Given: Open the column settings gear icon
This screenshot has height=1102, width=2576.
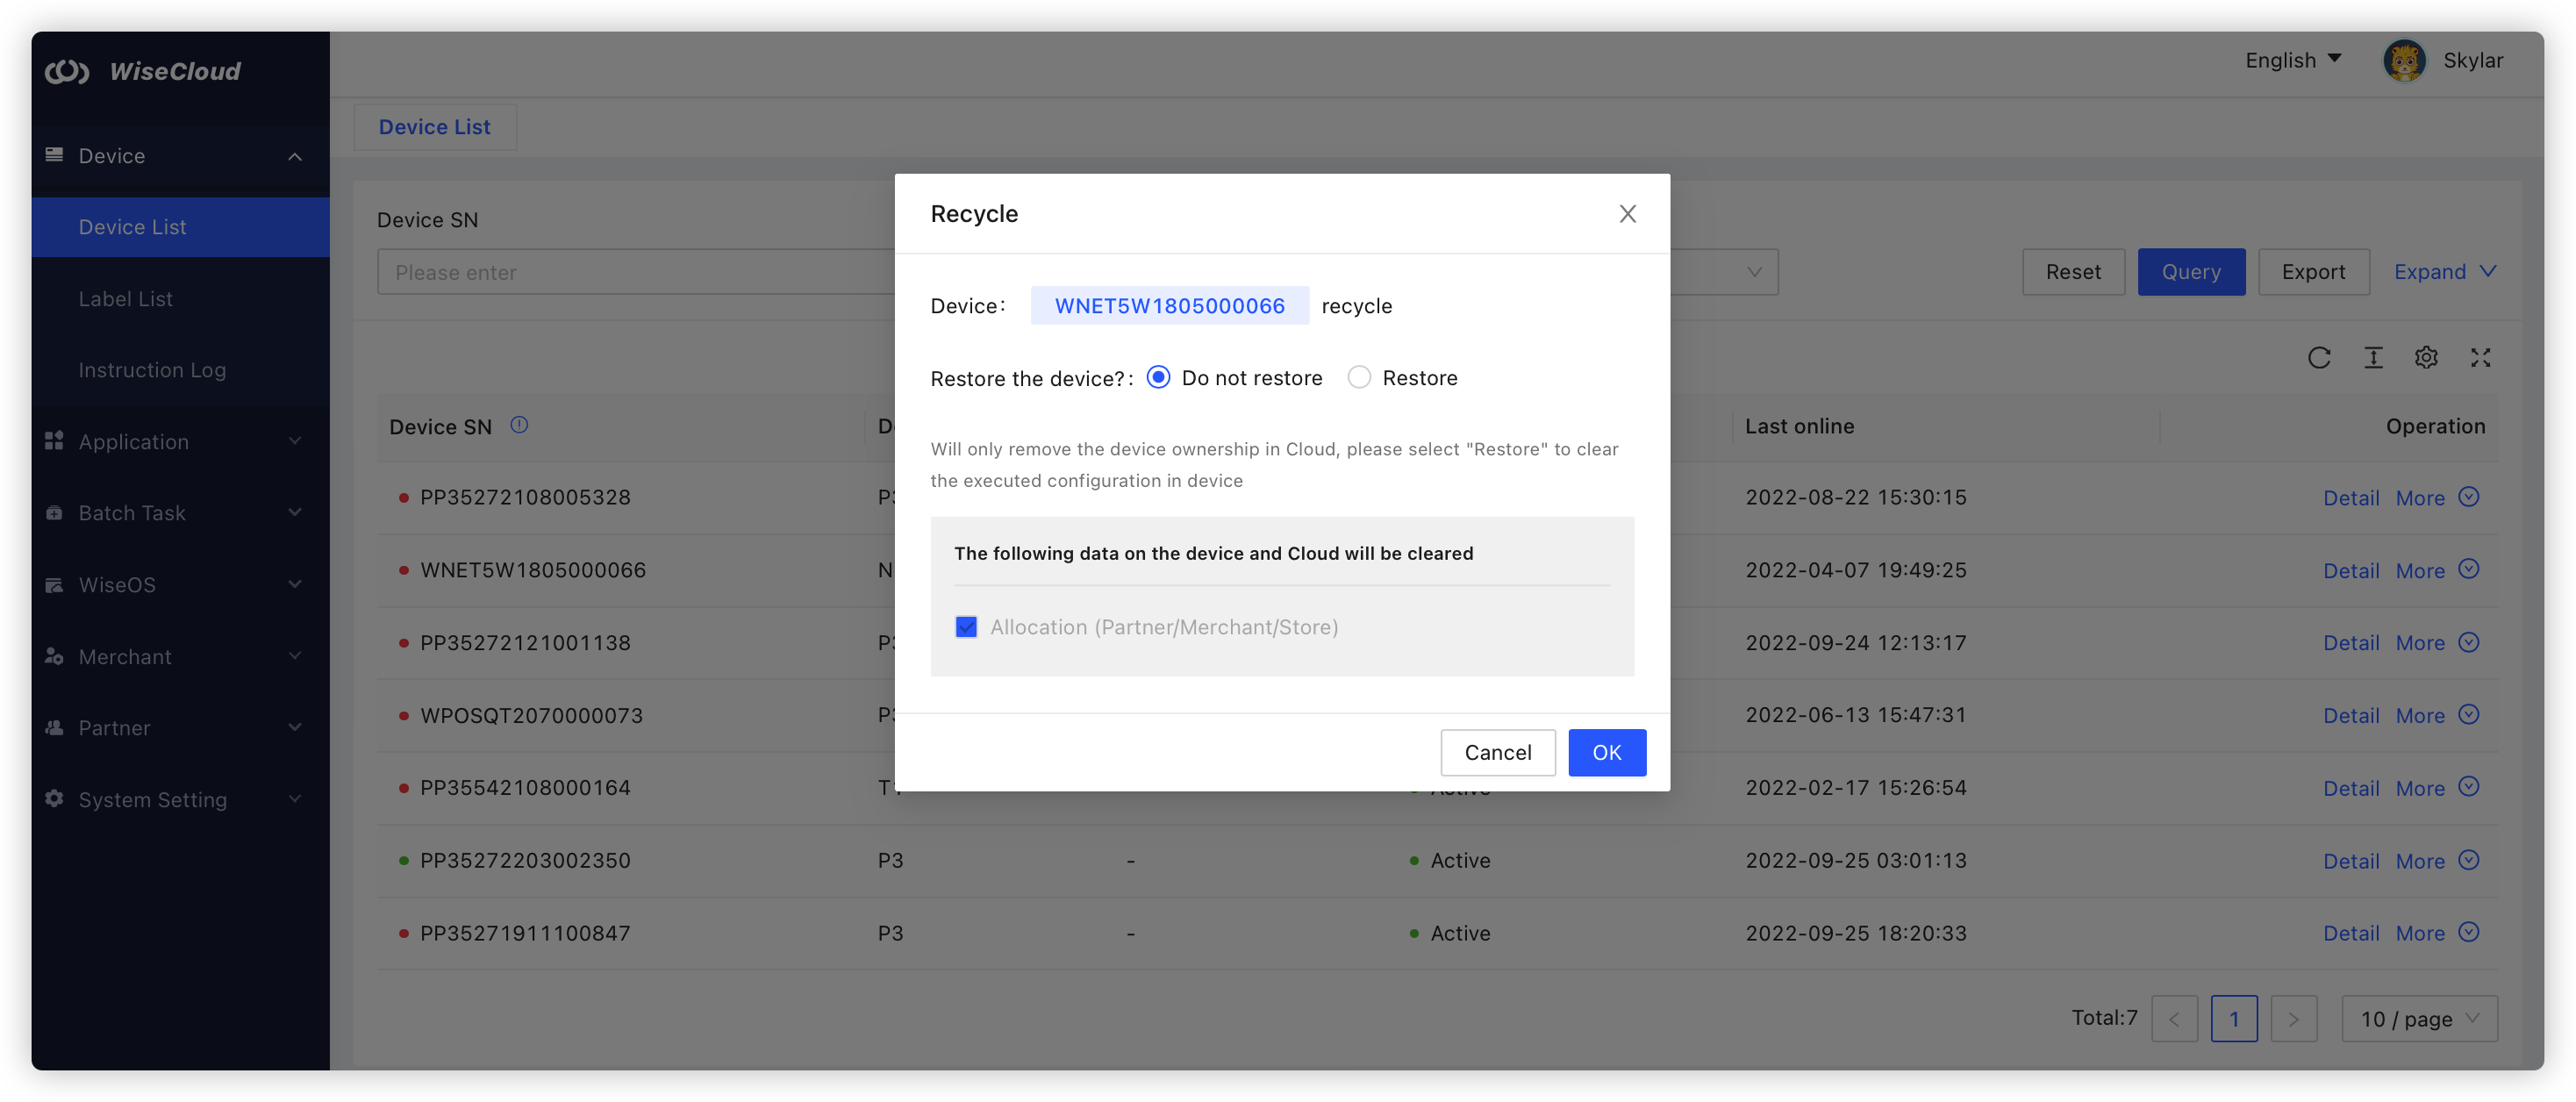Looking at the screenshot, I should coord(2426,358).
